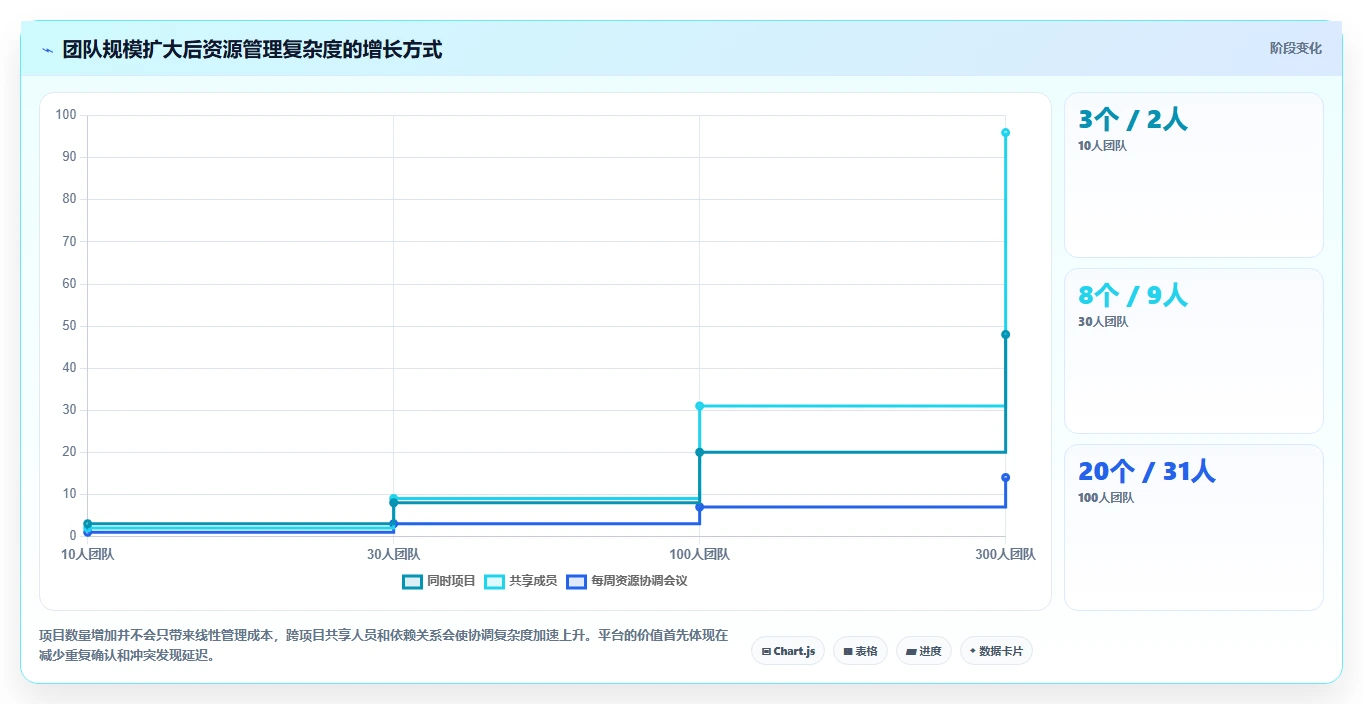
Task: Click the y-axis value 0
Action: 73,536
